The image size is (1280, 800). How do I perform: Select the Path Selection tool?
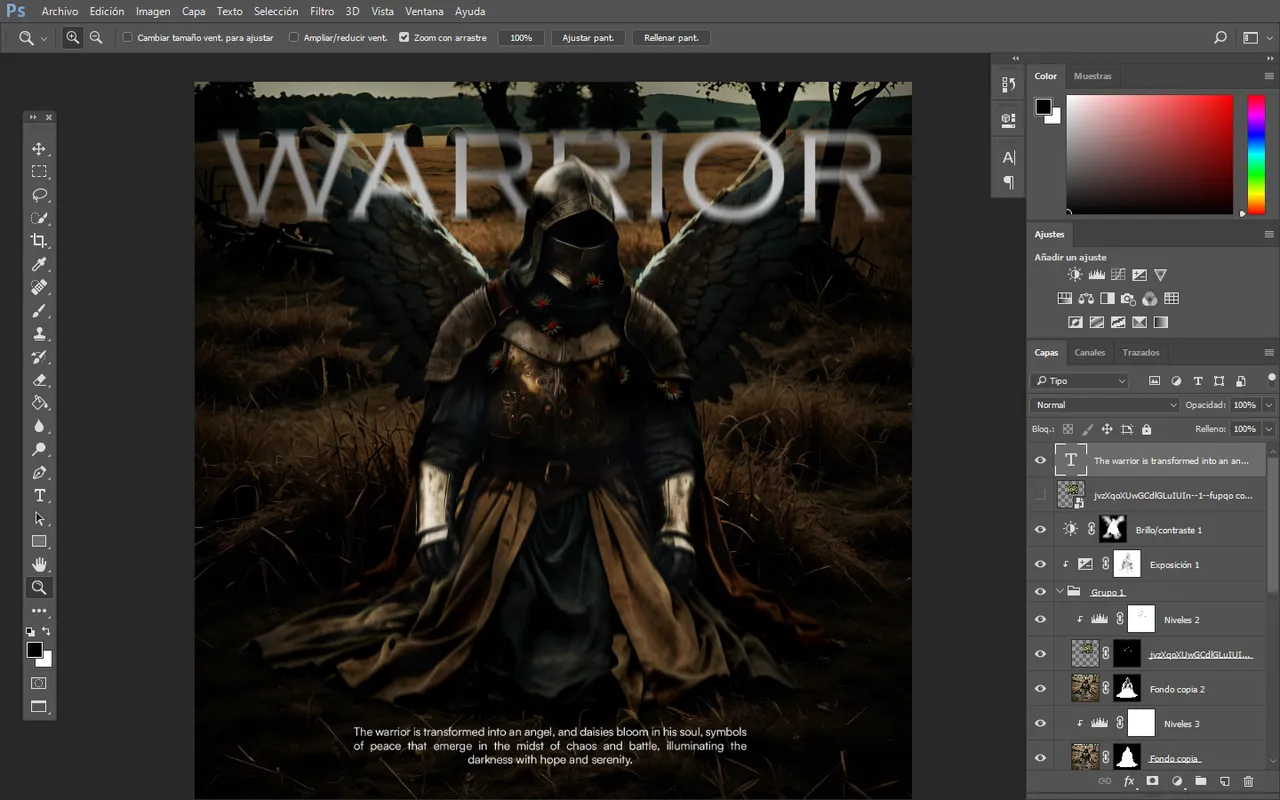[x=39, y=518]
